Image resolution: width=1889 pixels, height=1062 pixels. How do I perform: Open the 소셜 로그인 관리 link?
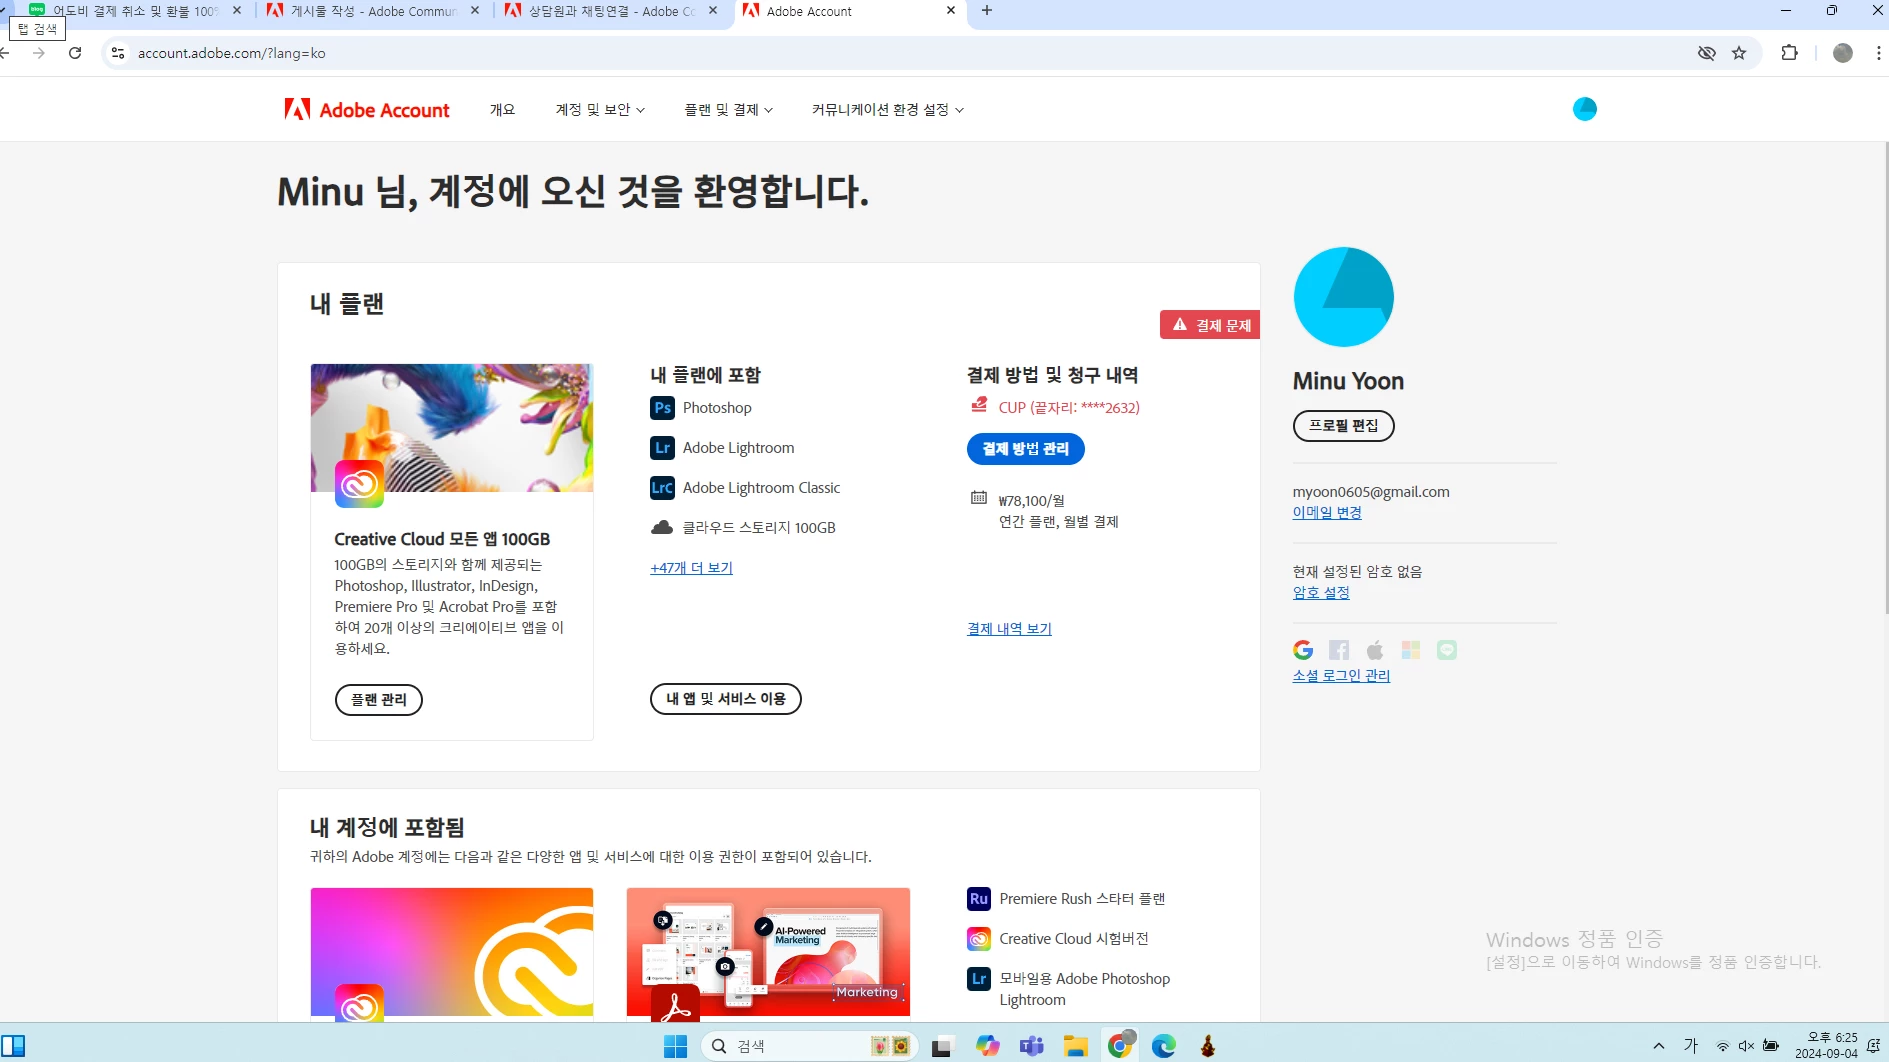1341,676
